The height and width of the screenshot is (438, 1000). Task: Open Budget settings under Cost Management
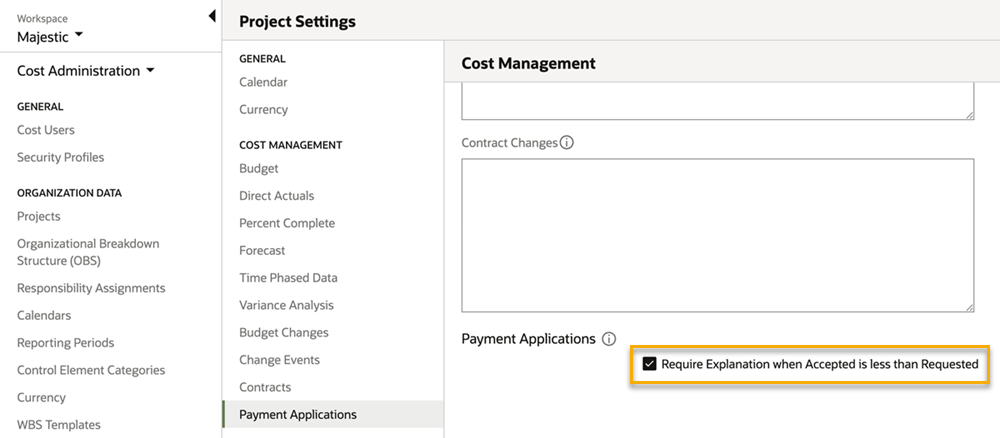(258, 169)
